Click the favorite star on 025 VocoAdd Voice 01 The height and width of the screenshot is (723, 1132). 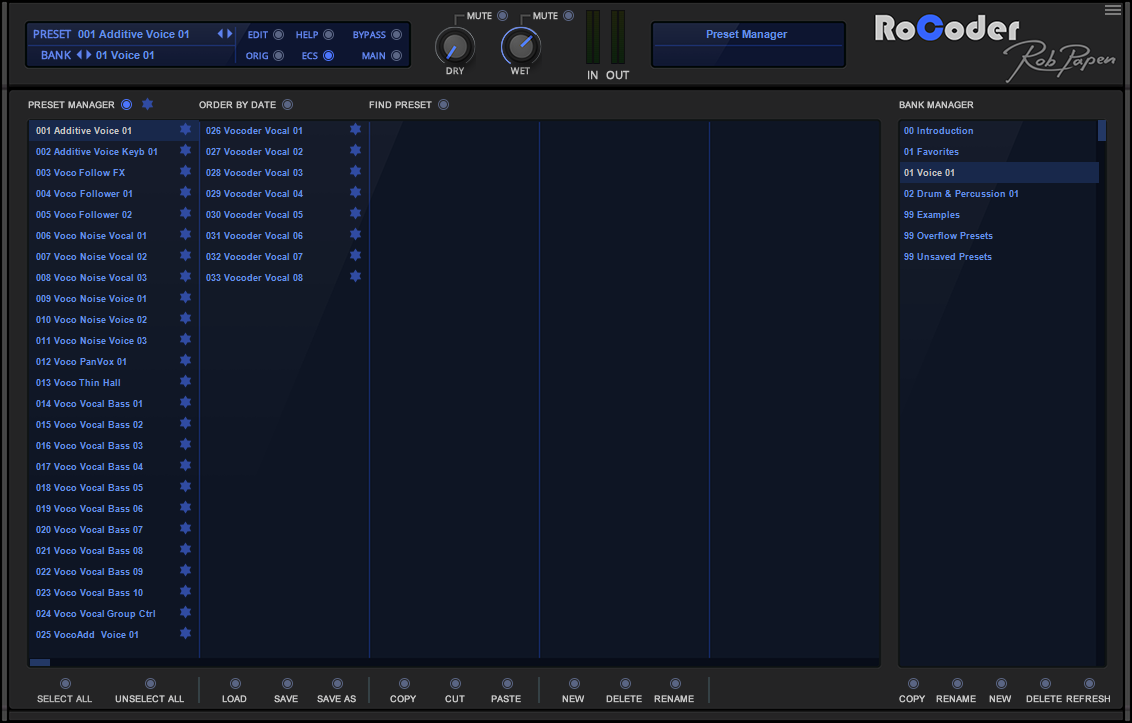tap(184, 634)
